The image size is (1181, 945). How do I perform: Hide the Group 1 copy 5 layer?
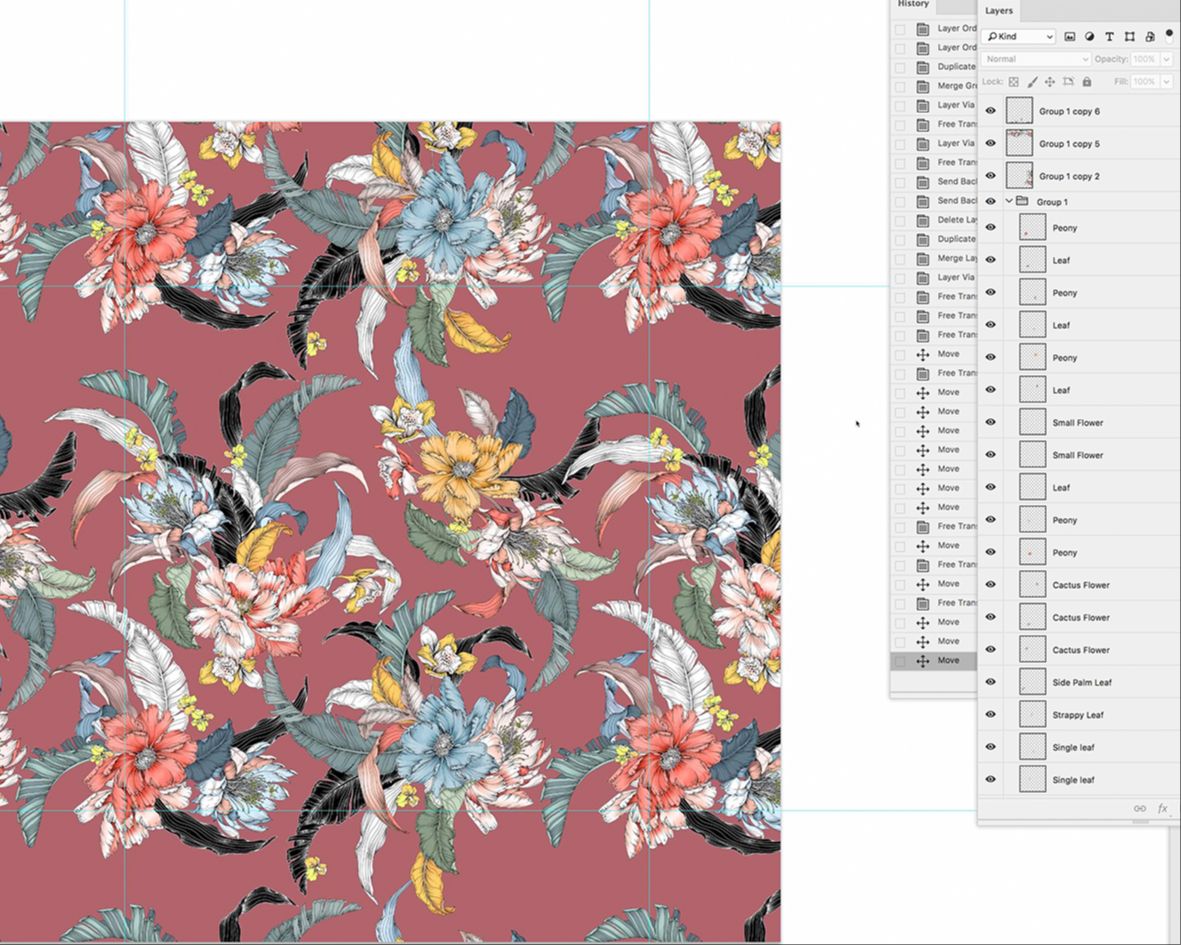point(990,143)
